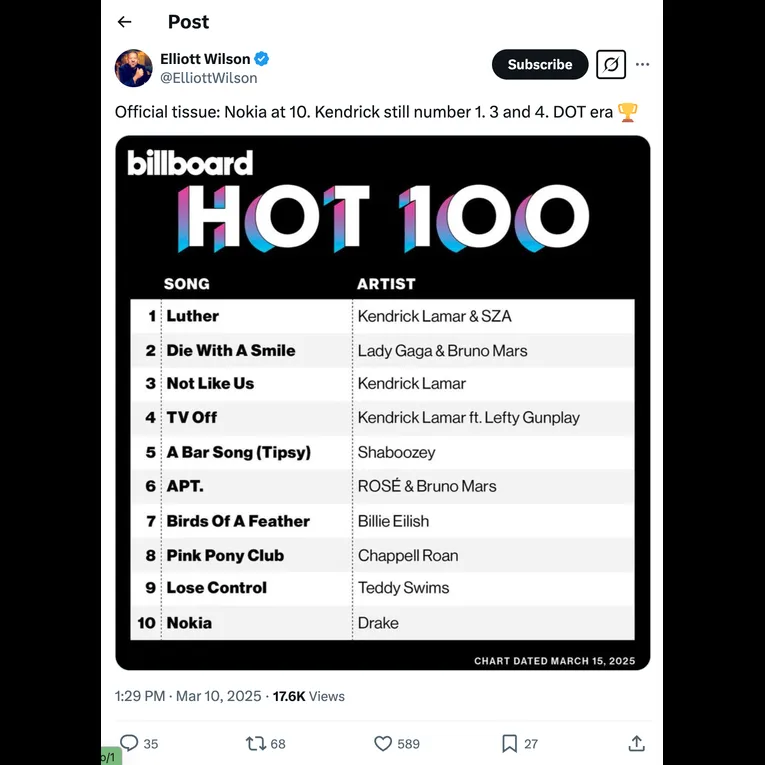
Task: Open Elliott Wilson's profile picture
Action: point(134,67)
